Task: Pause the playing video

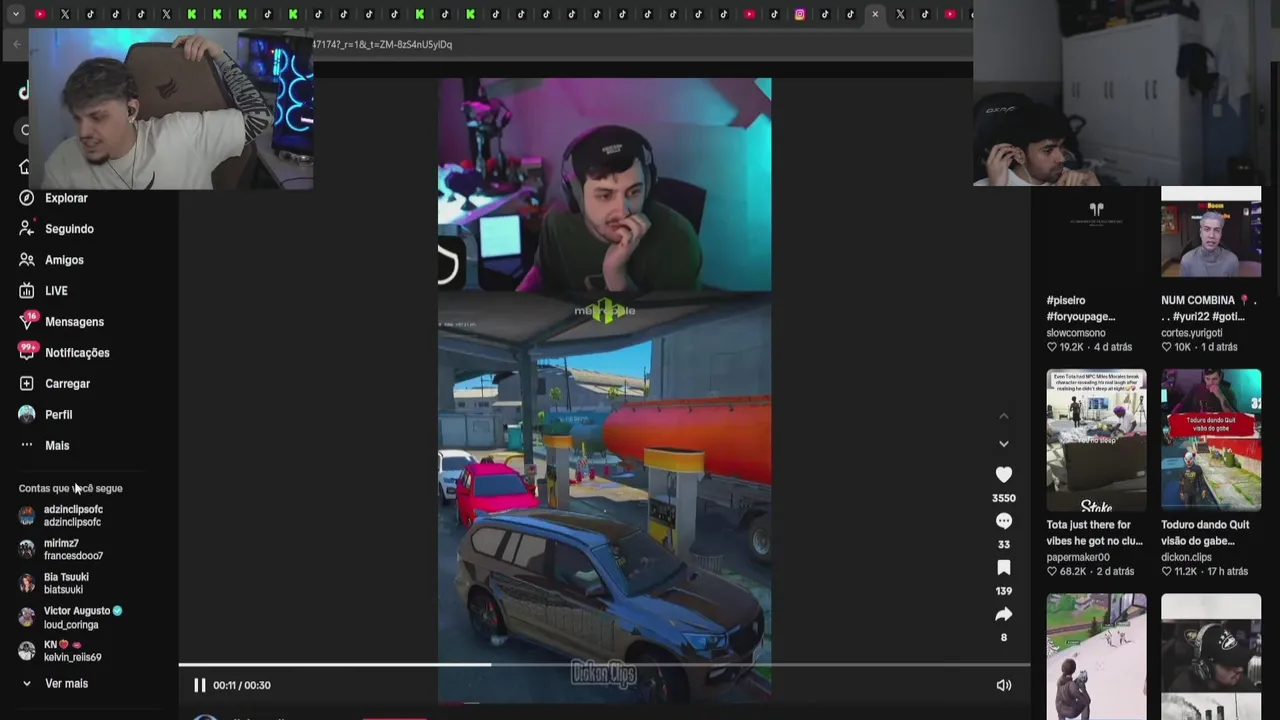Action: tap(199, 685)
